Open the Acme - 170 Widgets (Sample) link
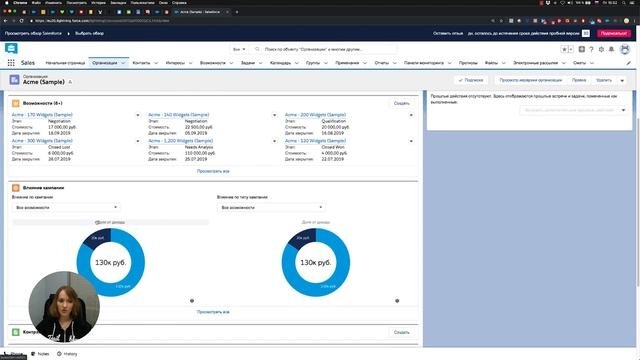 (42, 115)
